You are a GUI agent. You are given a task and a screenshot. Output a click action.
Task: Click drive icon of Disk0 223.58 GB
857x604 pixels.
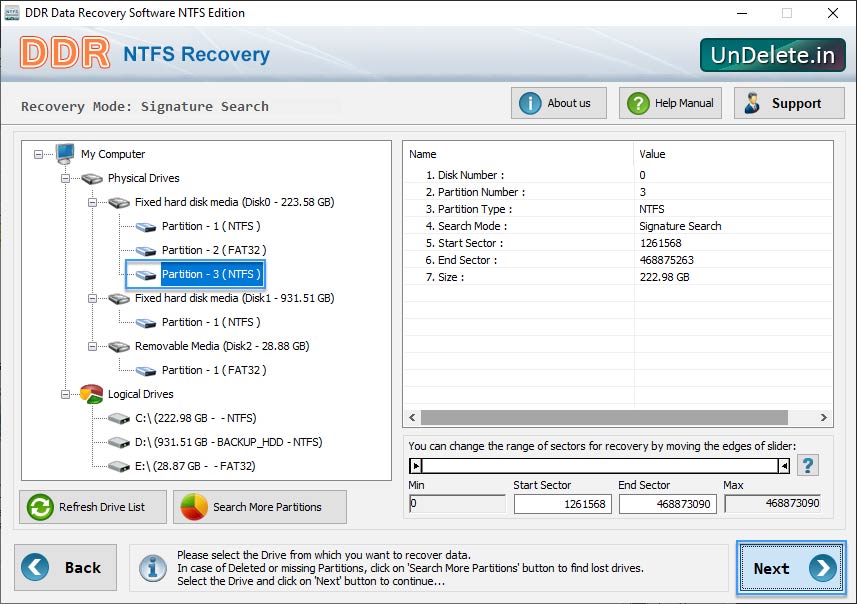[119, 203]
